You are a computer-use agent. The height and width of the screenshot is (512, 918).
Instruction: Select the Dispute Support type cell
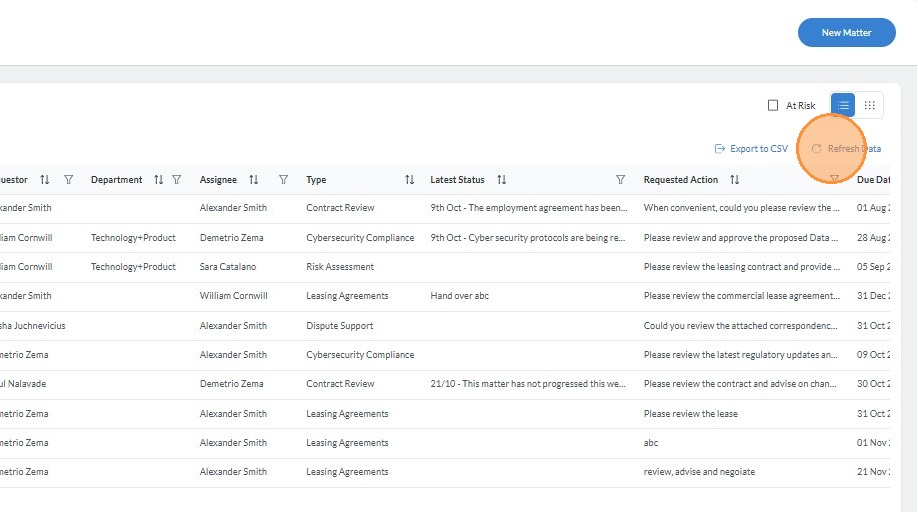click(x=340, y=326)
